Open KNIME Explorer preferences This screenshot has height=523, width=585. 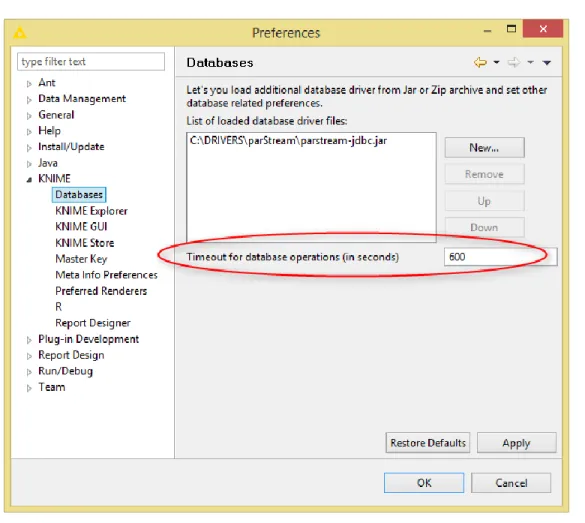(91, 211)
